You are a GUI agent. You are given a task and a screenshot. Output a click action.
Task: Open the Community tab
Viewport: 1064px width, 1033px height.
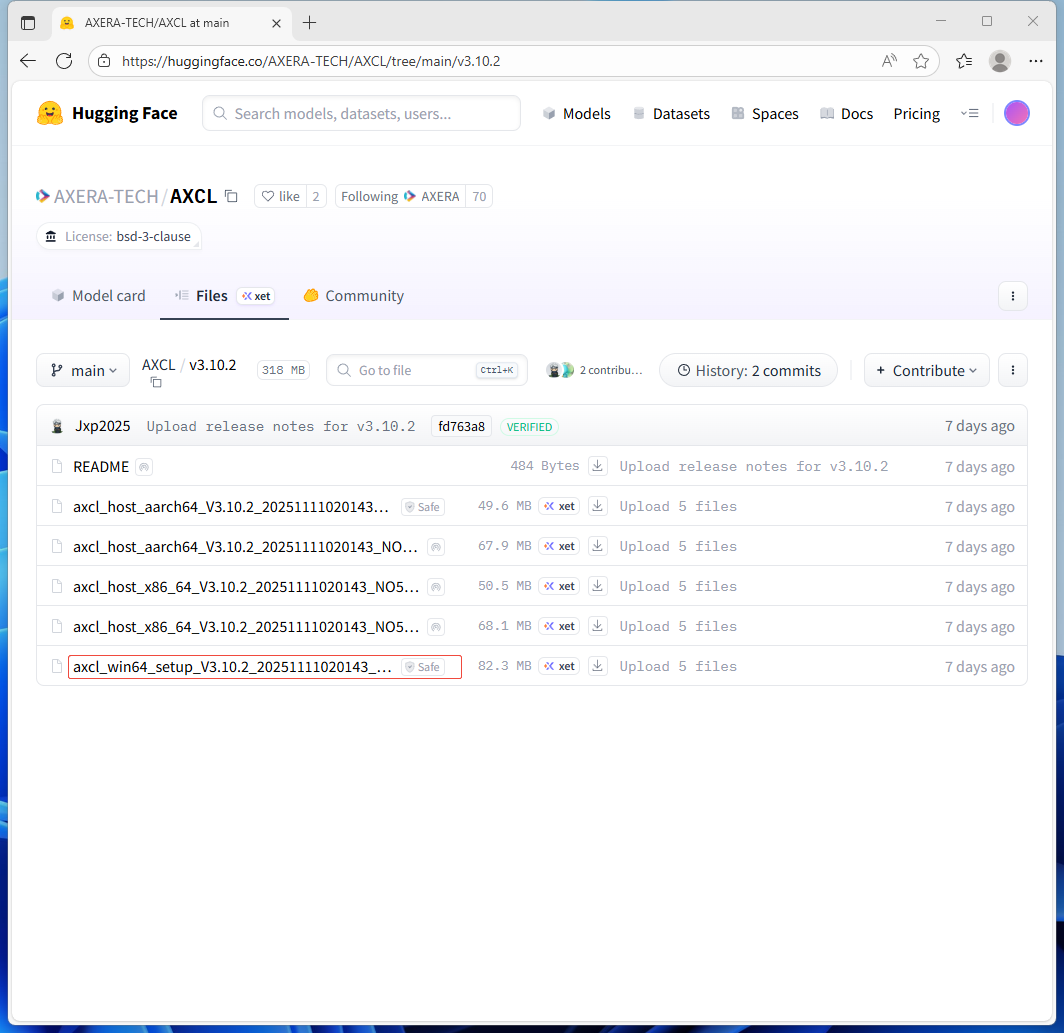point(354,296)
